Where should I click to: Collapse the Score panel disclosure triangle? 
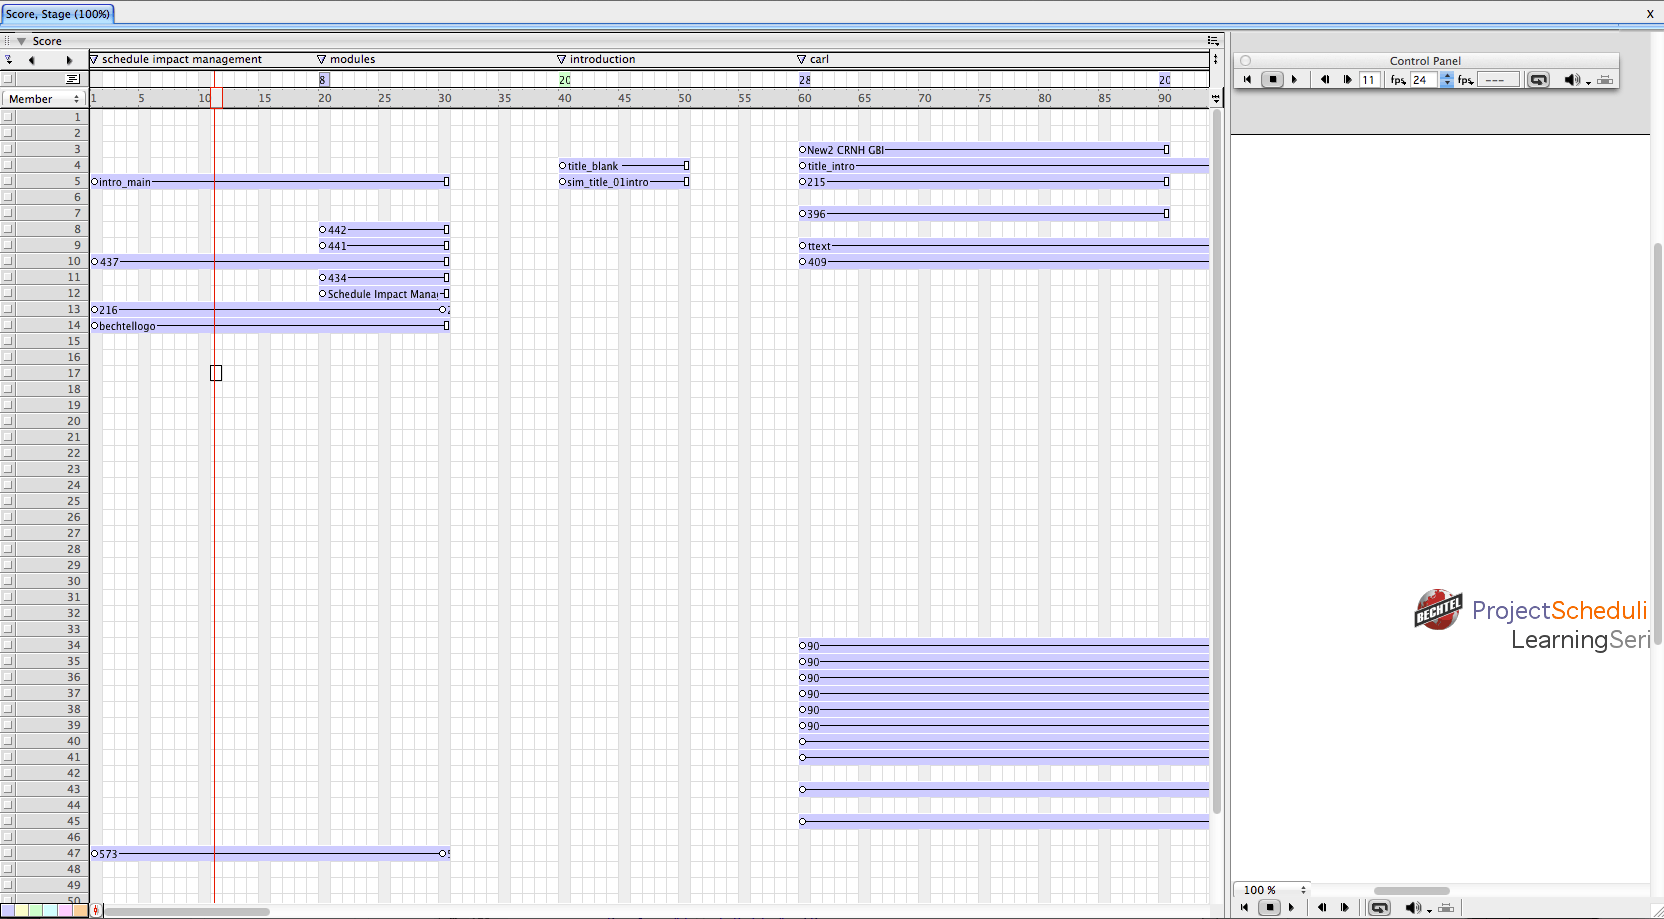tap(21, 41)
